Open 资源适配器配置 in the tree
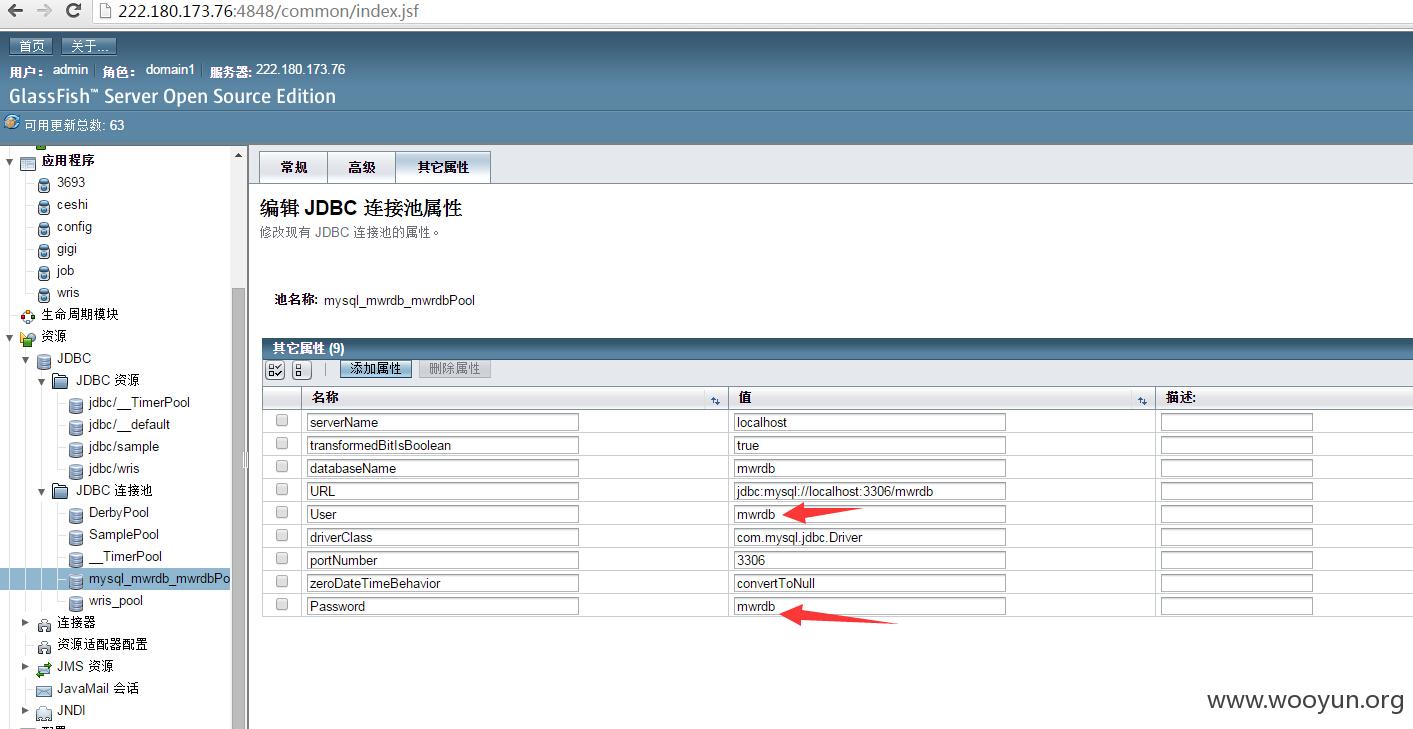The height and width of the screenshot is (729, 1413). point(102,644)
